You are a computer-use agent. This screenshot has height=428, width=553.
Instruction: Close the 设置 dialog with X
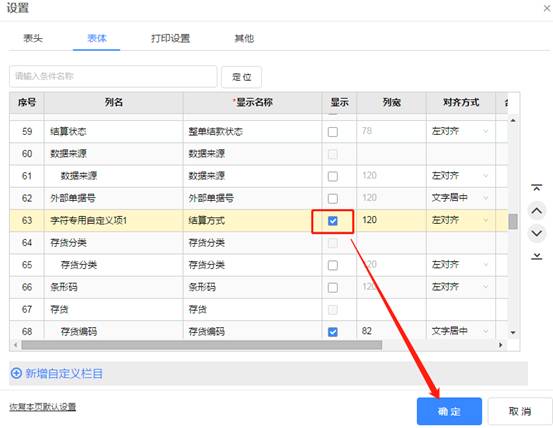coord(547,8)
